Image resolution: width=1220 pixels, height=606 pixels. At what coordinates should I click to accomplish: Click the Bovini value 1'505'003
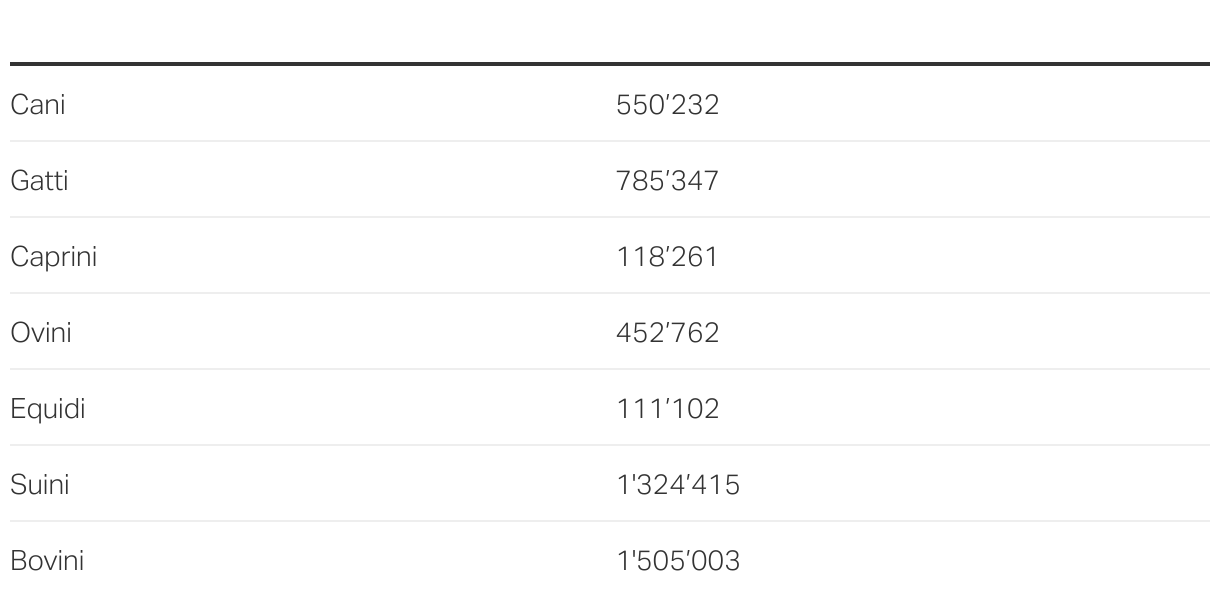678,561
